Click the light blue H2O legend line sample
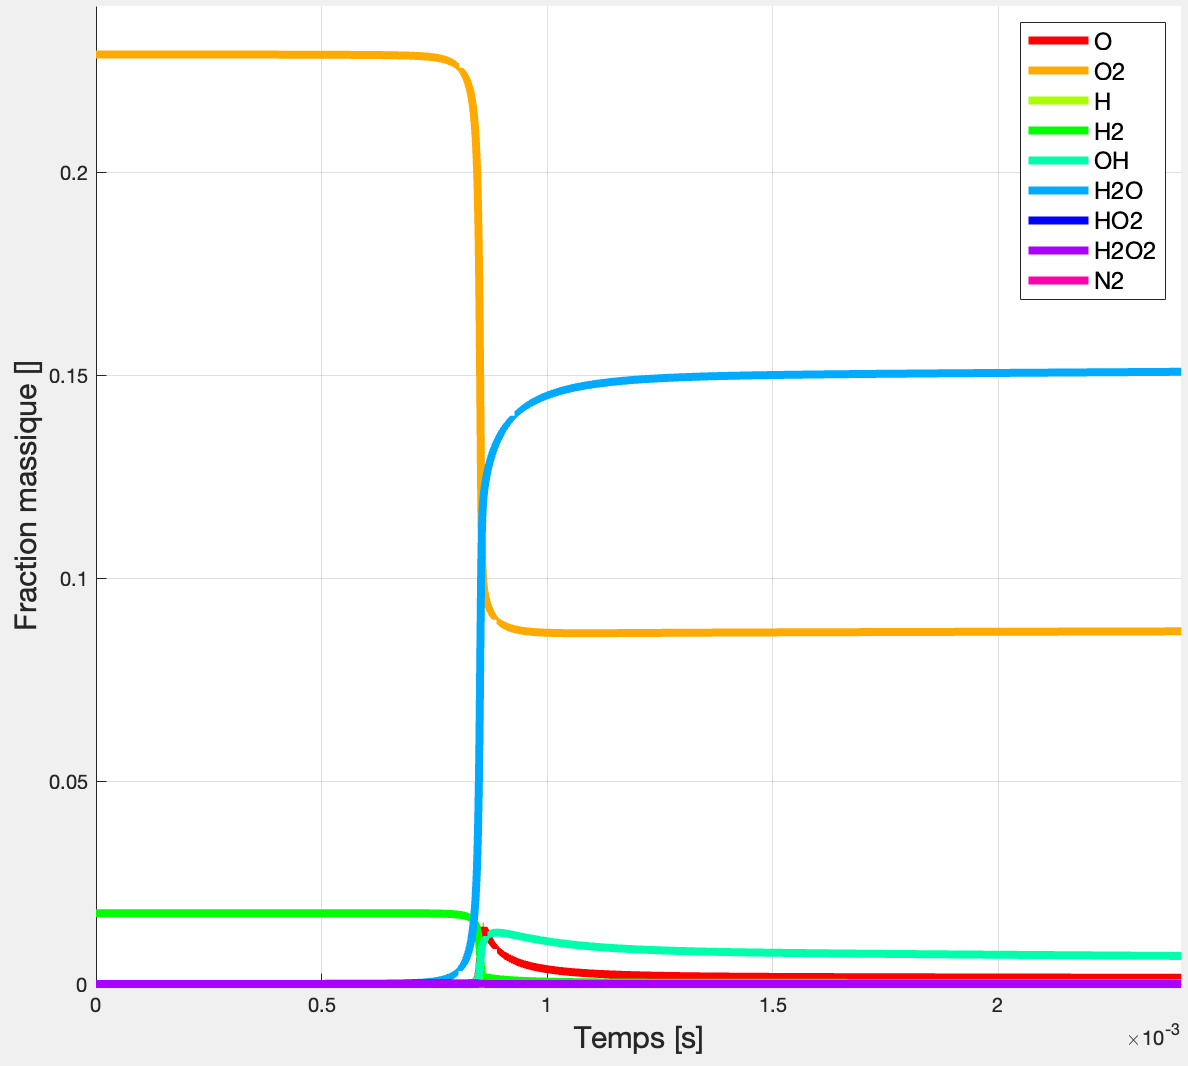 click(x=1058, y=191)
